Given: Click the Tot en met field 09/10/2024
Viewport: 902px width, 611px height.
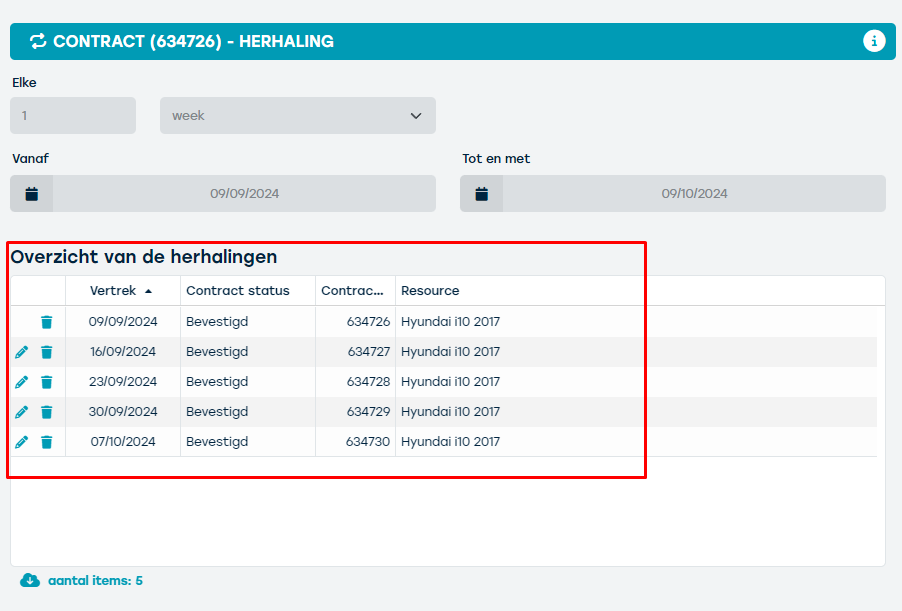Looking at the screenshot, I should coord(694,194).
